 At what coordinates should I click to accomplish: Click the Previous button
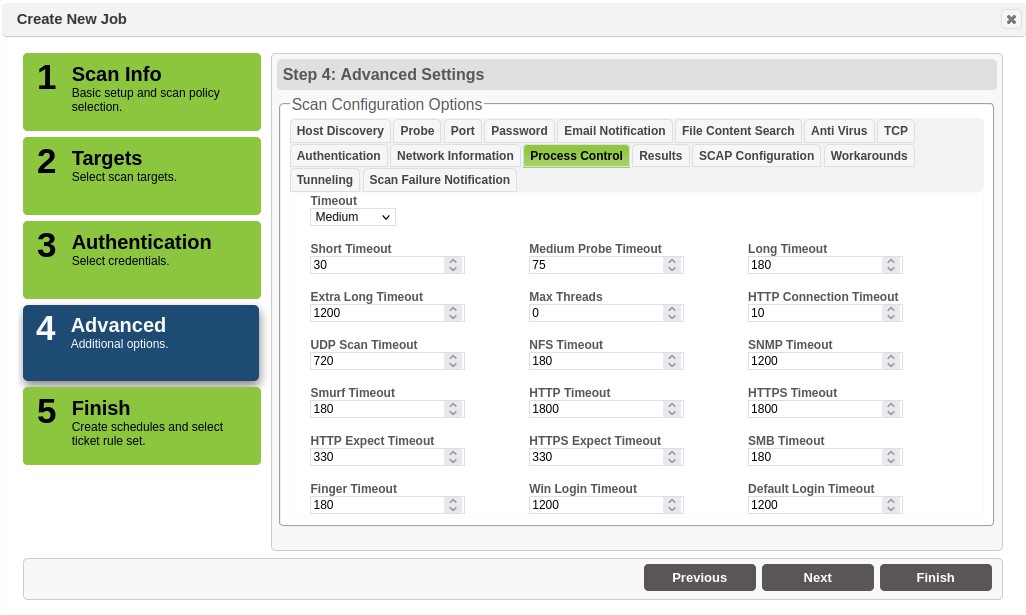pos(699,577)
